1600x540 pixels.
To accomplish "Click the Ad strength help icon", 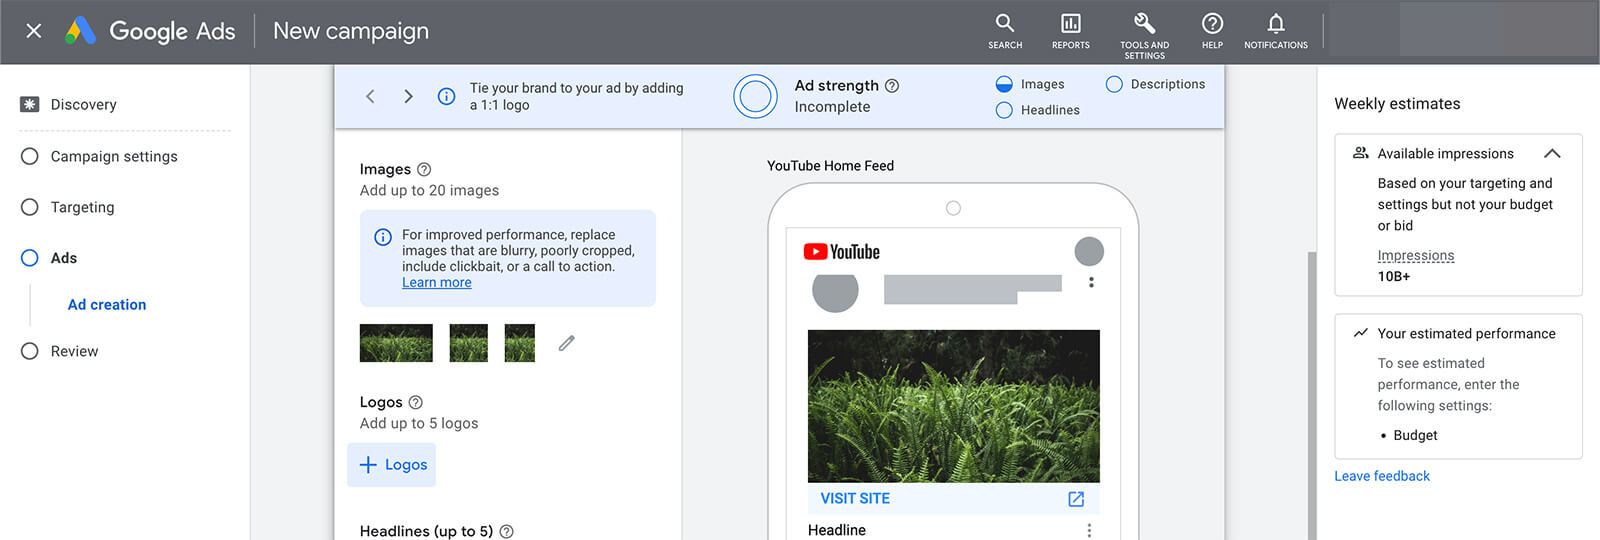I will (x=892, y=86).
